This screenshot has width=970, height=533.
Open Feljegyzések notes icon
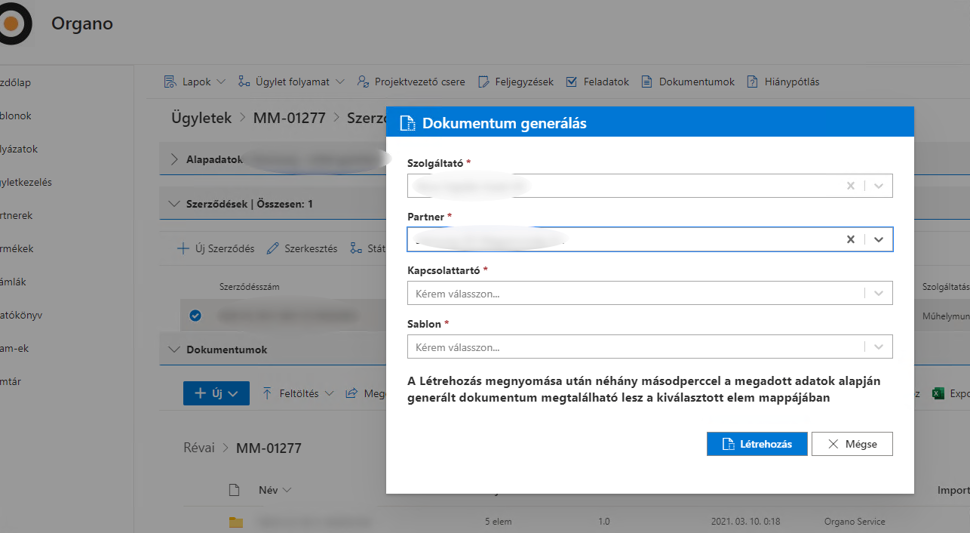(484, 82)
